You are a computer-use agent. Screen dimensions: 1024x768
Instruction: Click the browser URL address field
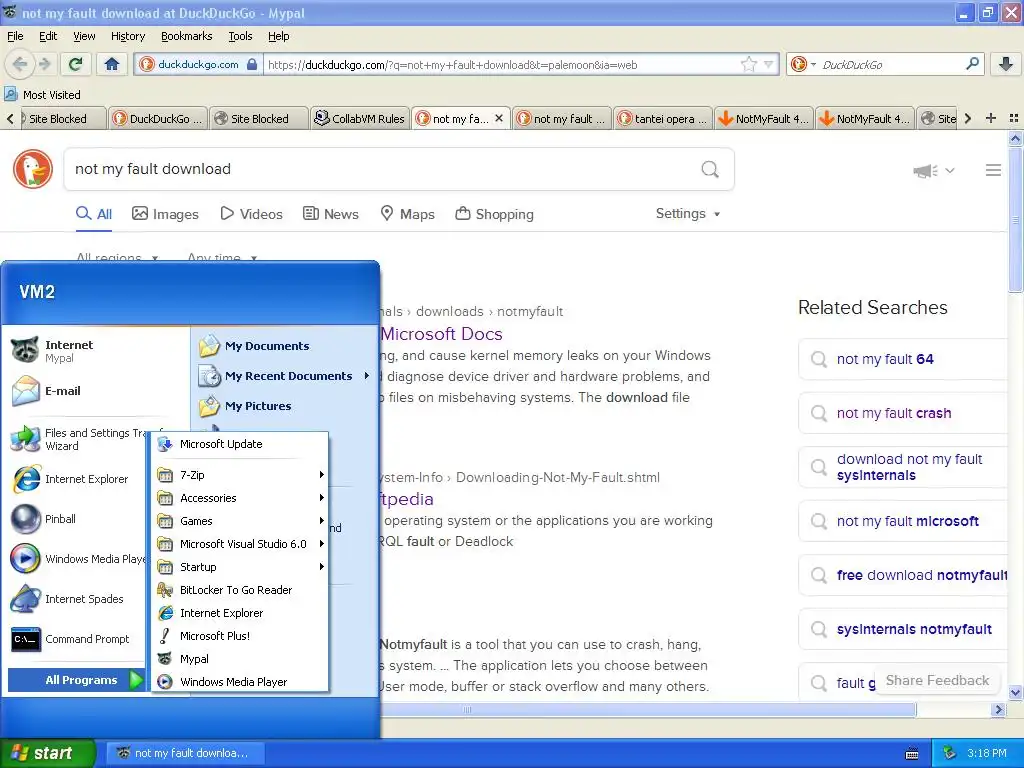[x=503, y=64]
